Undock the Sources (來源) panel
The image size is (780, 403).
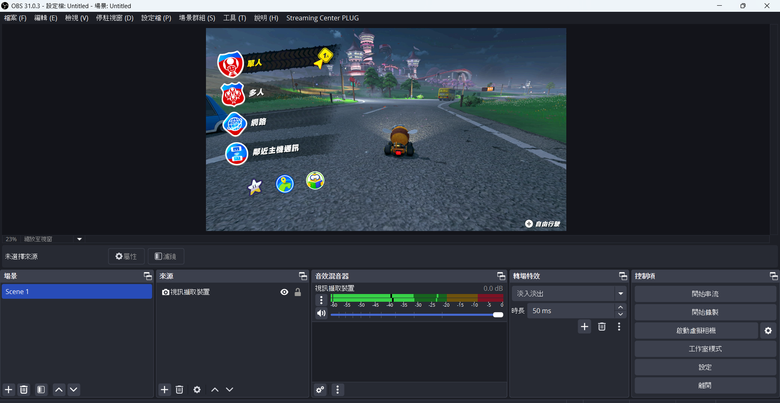303,276
